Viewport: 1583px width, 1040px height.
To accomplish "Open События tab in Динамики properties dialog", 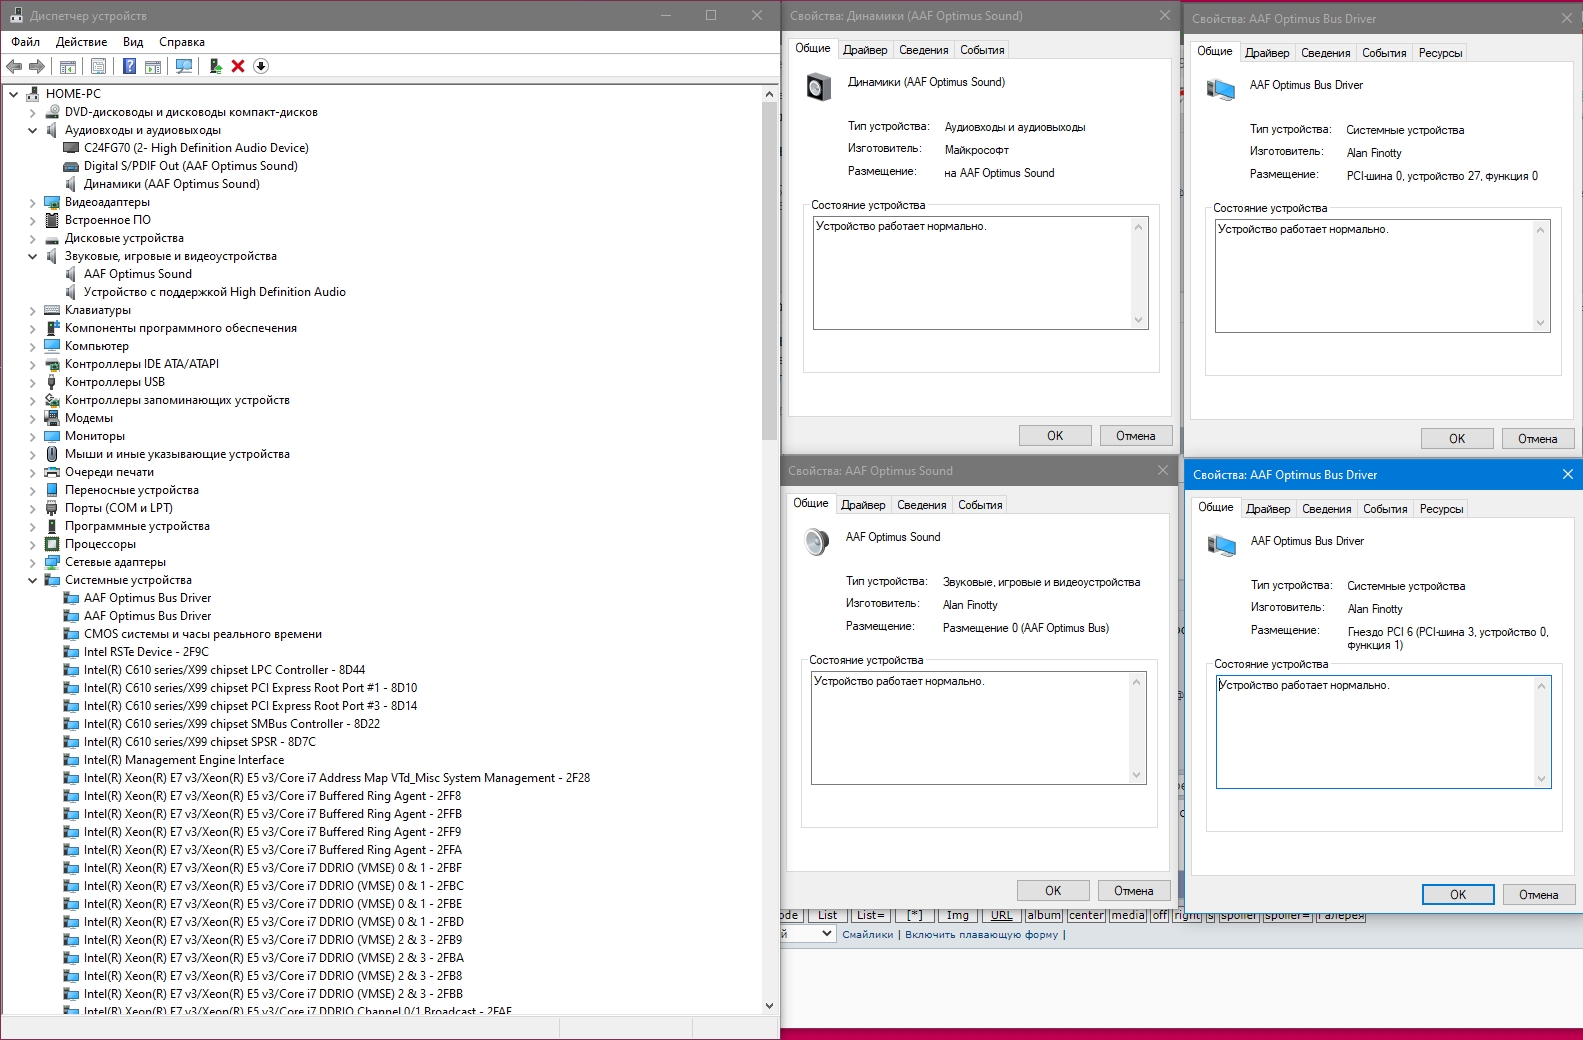I will [x=982, y=50].
